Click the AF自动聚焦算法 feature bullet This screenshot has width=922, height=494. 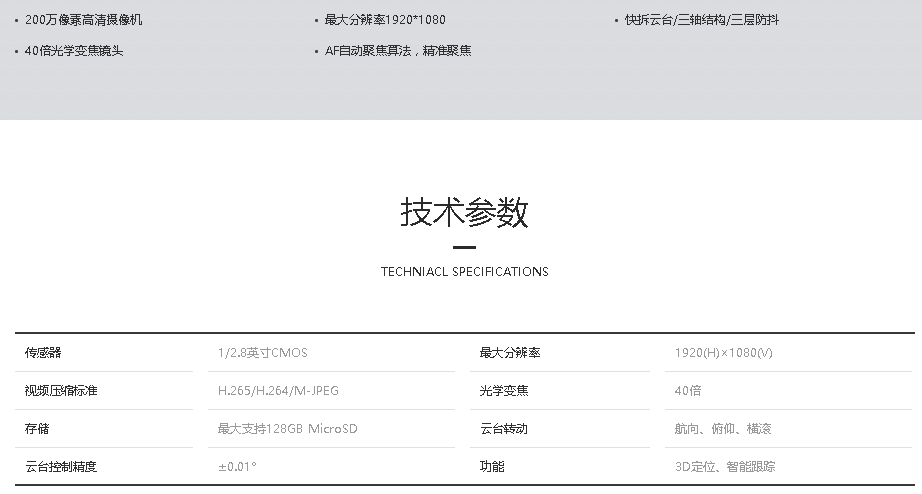click(x=398, y=51)
